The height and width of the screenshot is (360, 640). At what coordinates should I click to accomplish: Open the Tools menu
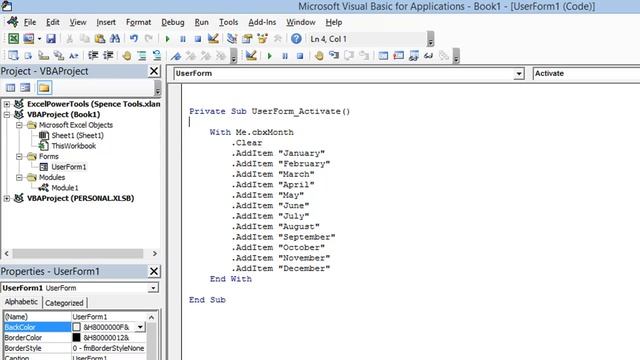click(229, 22)
